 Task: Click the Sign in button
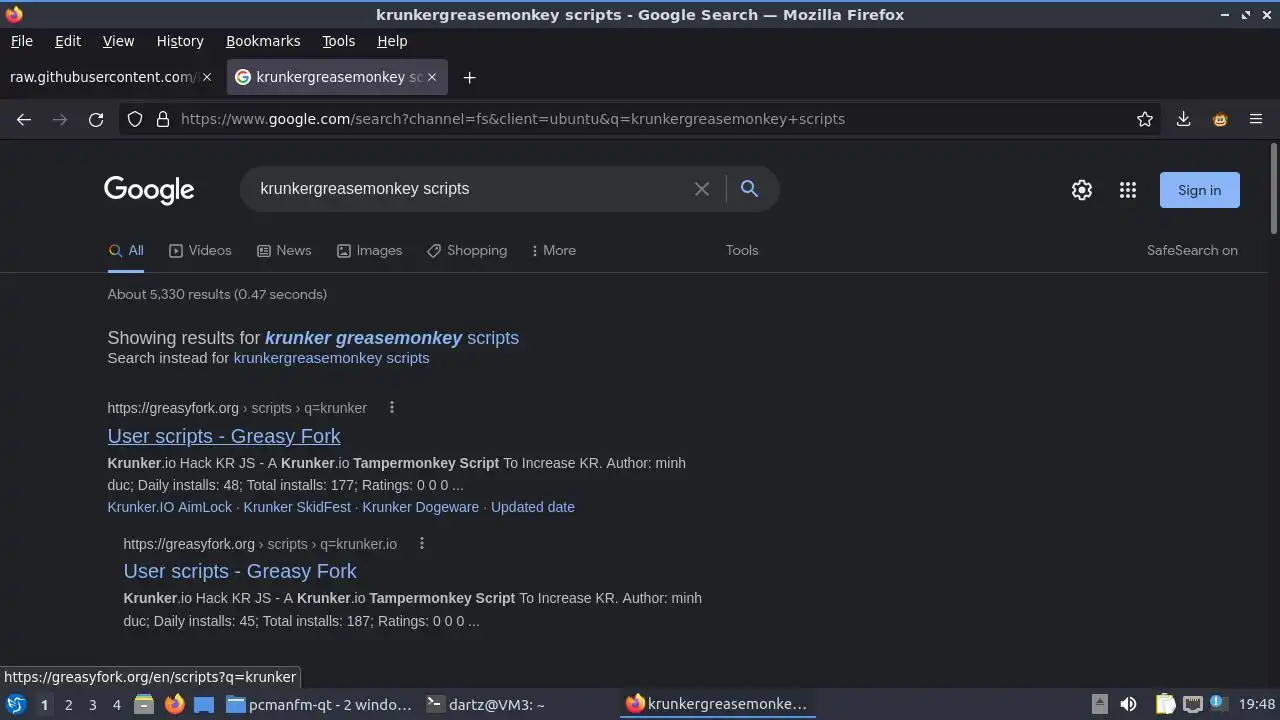click(1199, 190)
